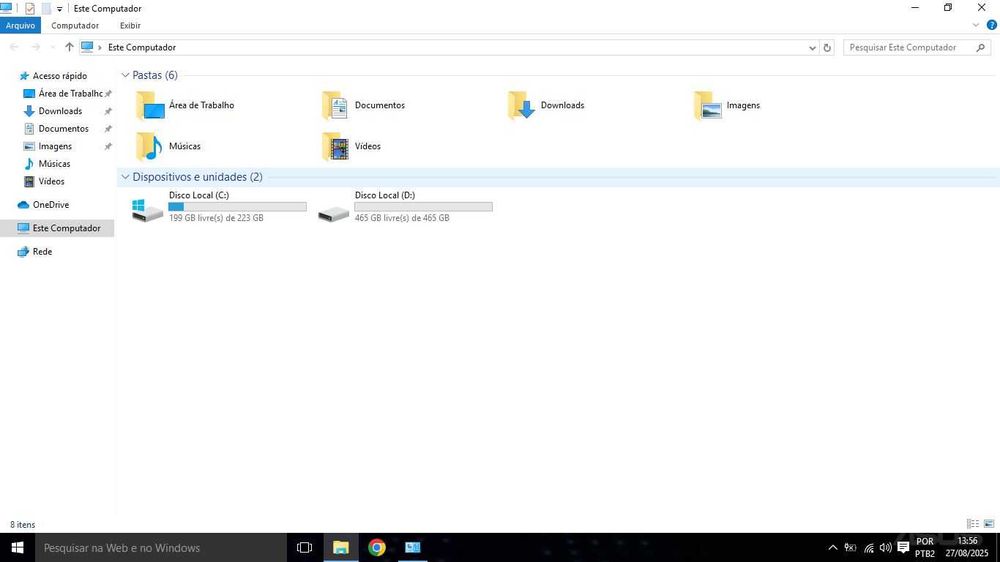Click the Properties checkmark icon in title bar
This screenshot has width=1000, height=562.
(x=29, y=8)
